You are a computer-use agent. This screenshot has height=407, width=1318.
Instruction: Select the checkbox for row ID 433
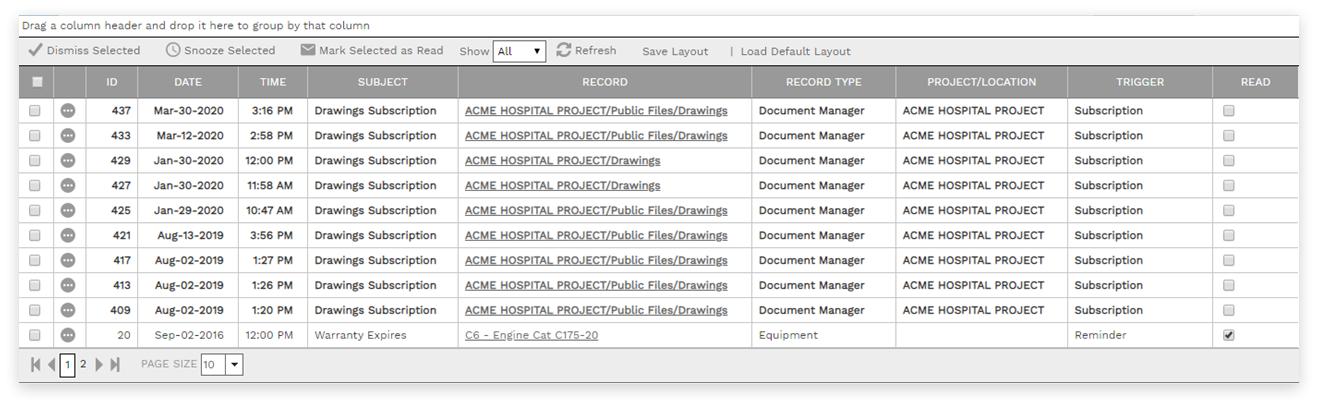(35, 136)
